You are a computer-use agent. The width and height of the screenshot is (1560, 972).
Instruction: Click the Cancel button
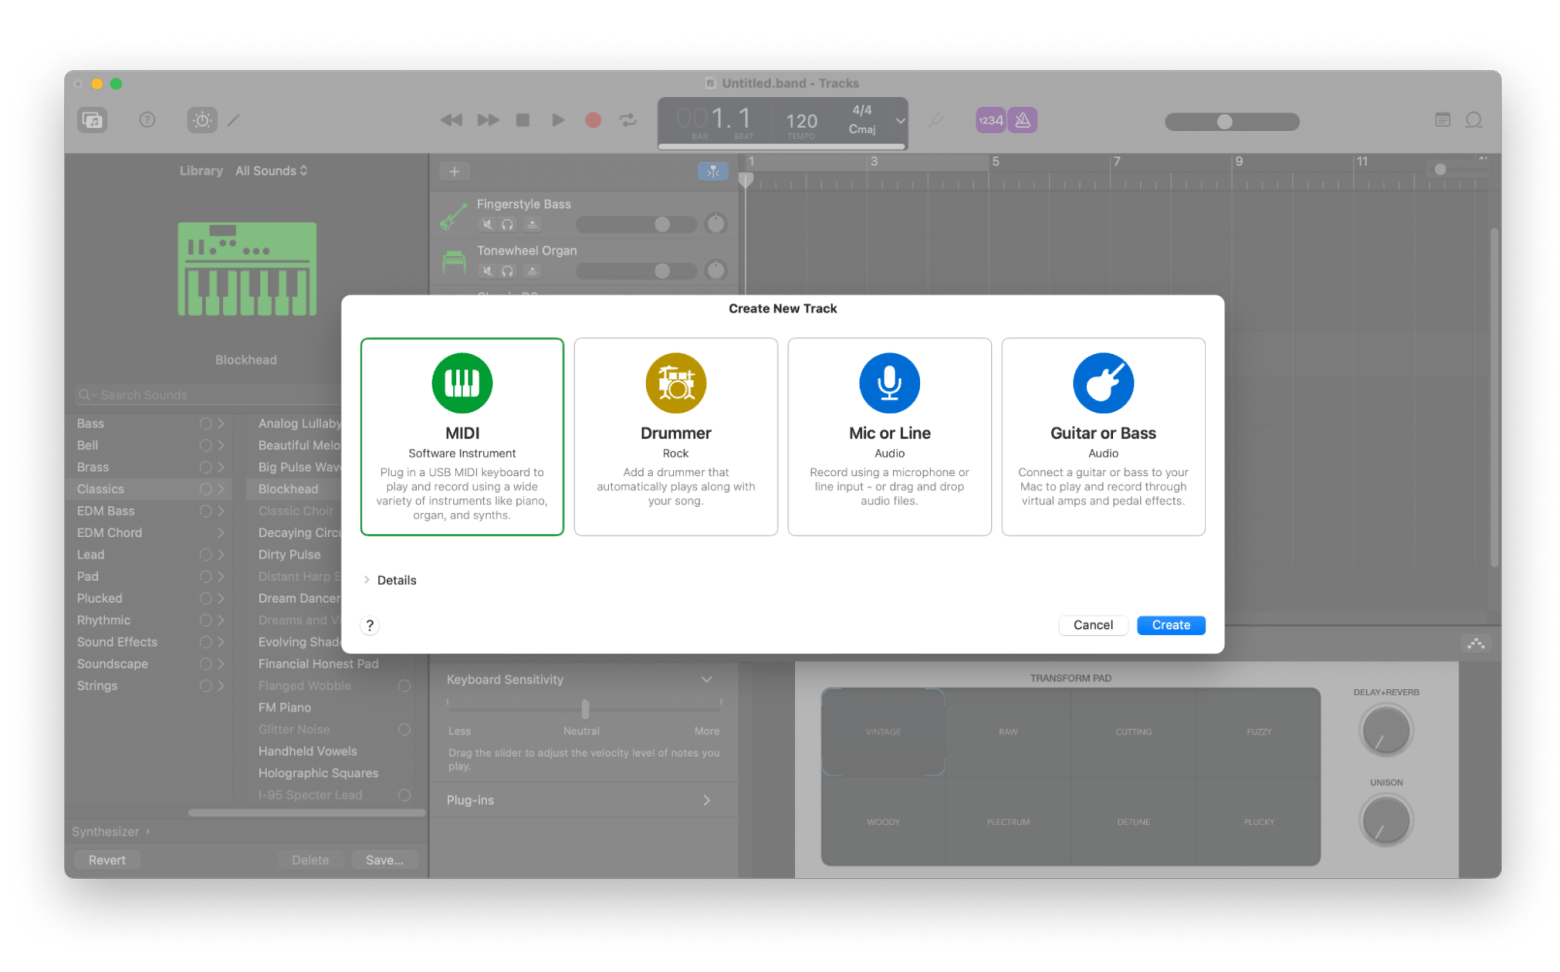pyautogui.click(x=1093, y=625)
